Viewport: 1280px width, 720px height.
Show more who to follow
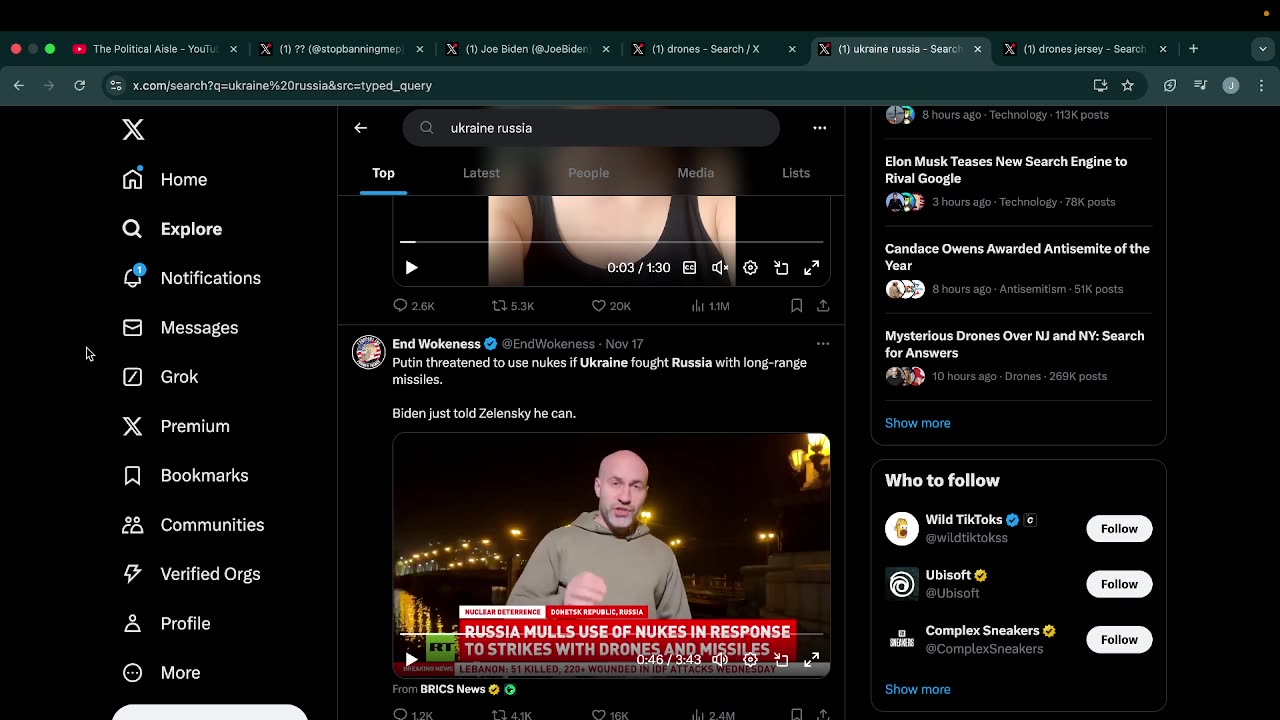pos(918,689)
